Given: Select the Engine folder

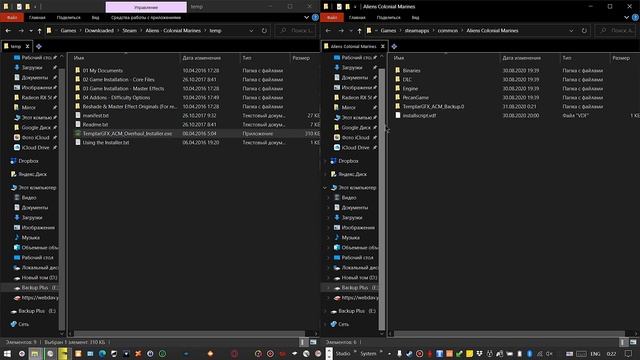Looking at the screenshot, I should pyautogui.click(x=410, y=89).
